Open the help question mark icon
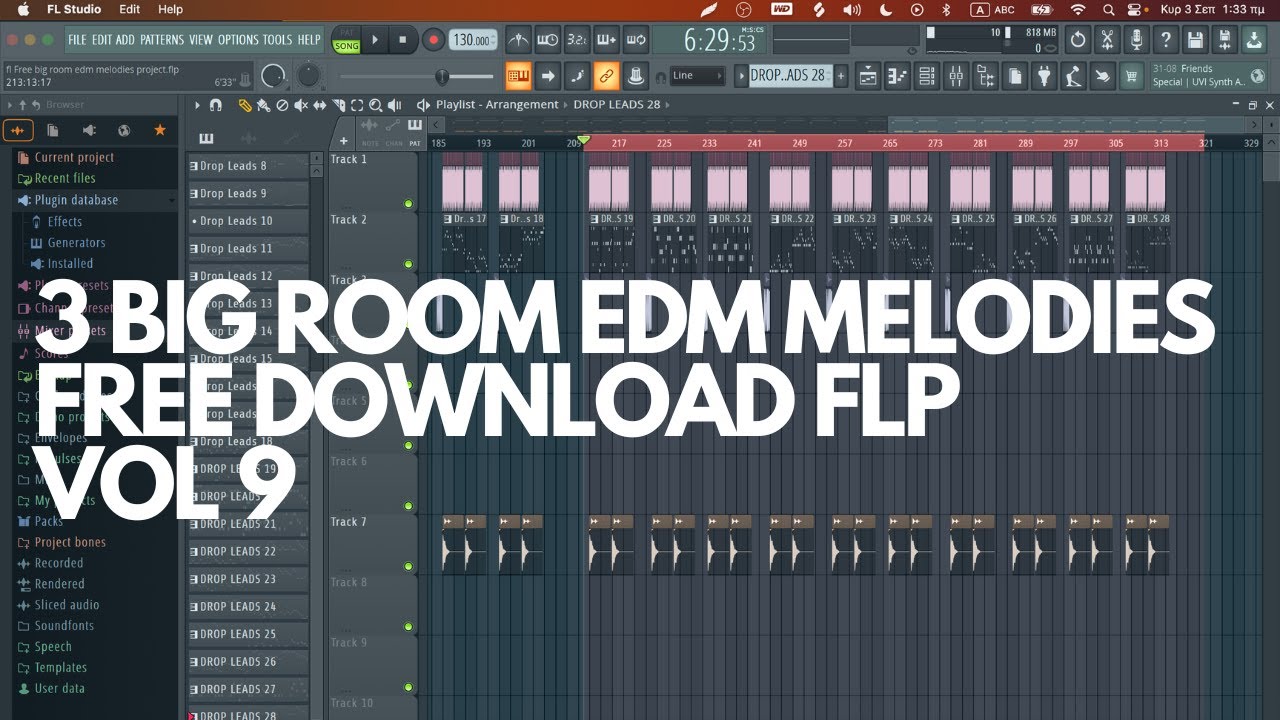The image size is (1280, 720). click(x=1165, y=40)
